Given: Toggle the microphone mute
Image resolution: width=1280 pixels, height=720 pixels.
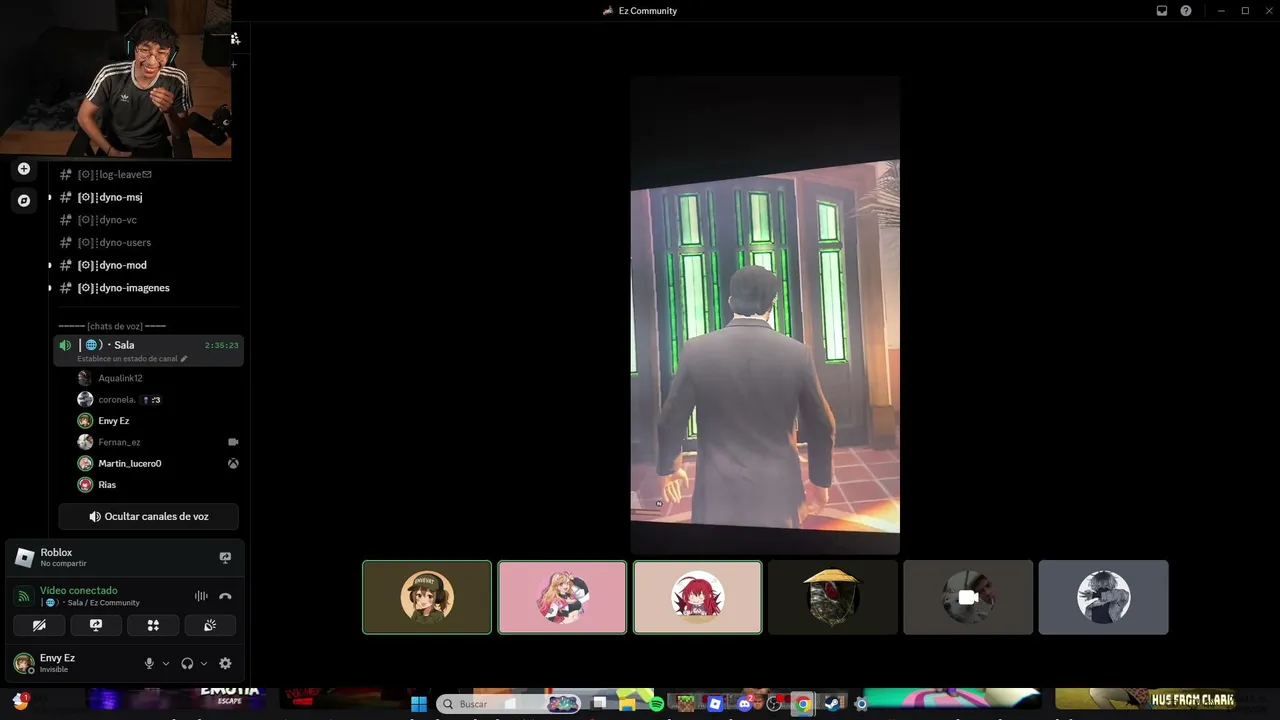Looking at the screenshot, I should (149, 663).
